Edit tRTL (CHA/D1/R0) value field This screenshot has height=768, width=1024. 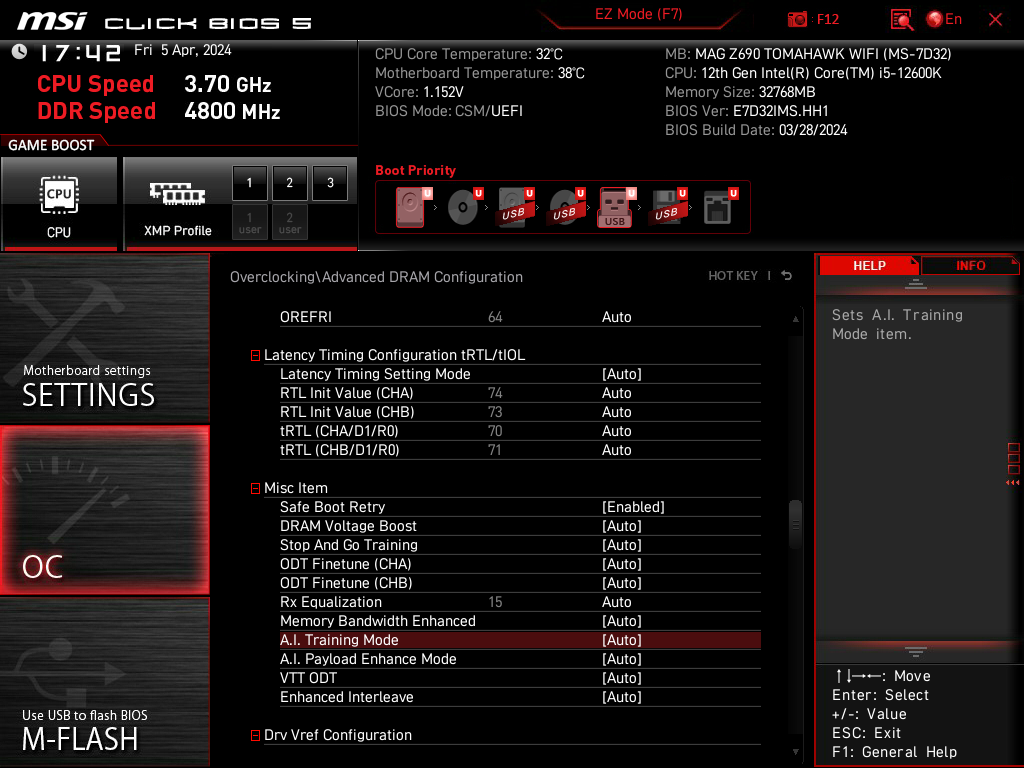(x=616, y=431)
